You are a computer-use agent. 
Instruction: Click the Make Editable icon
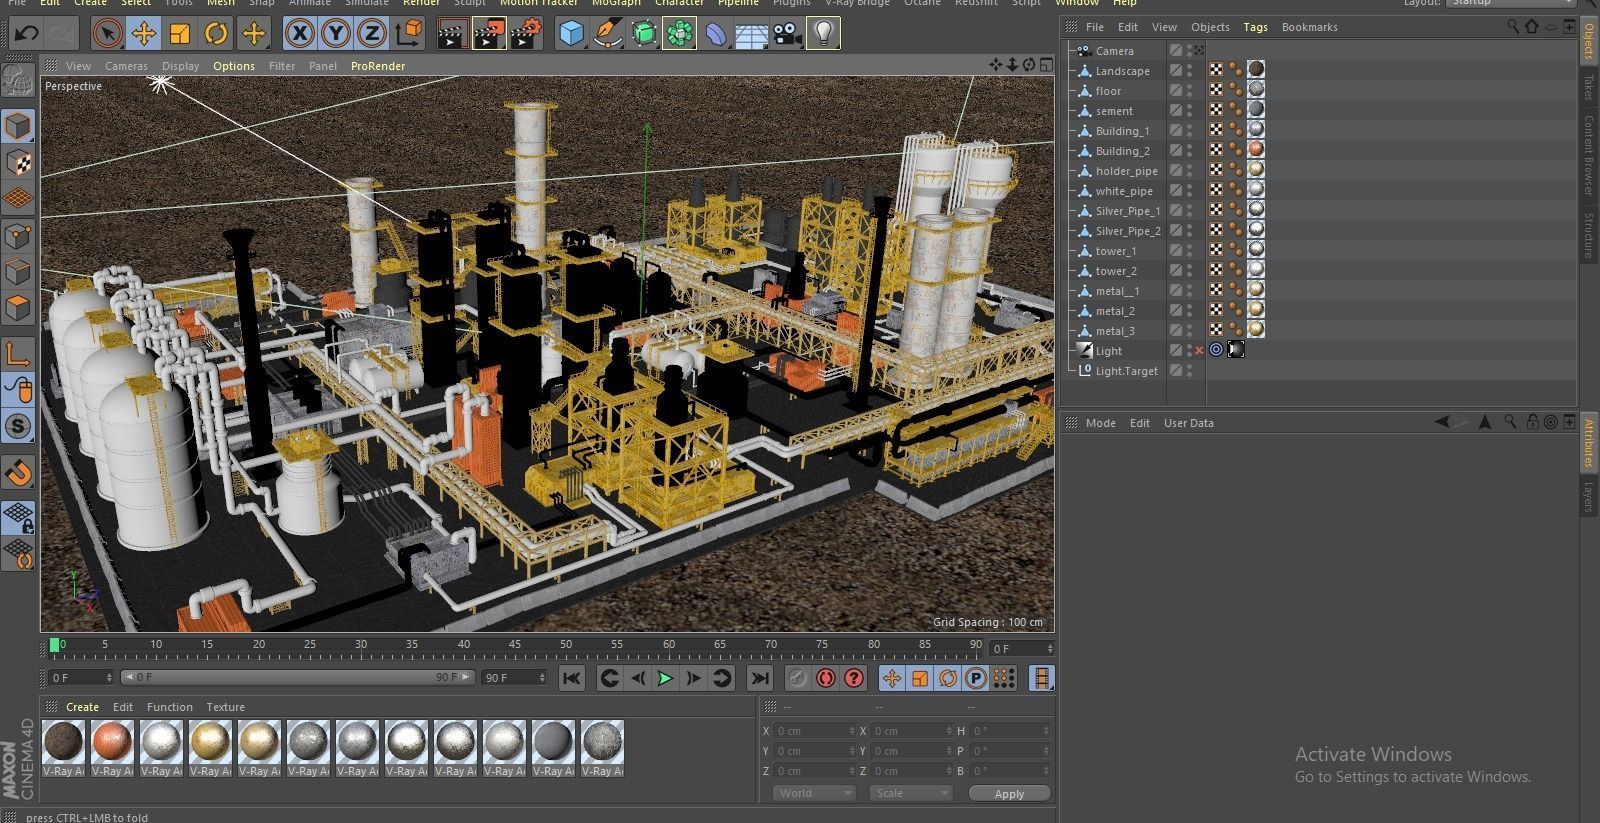17,82
